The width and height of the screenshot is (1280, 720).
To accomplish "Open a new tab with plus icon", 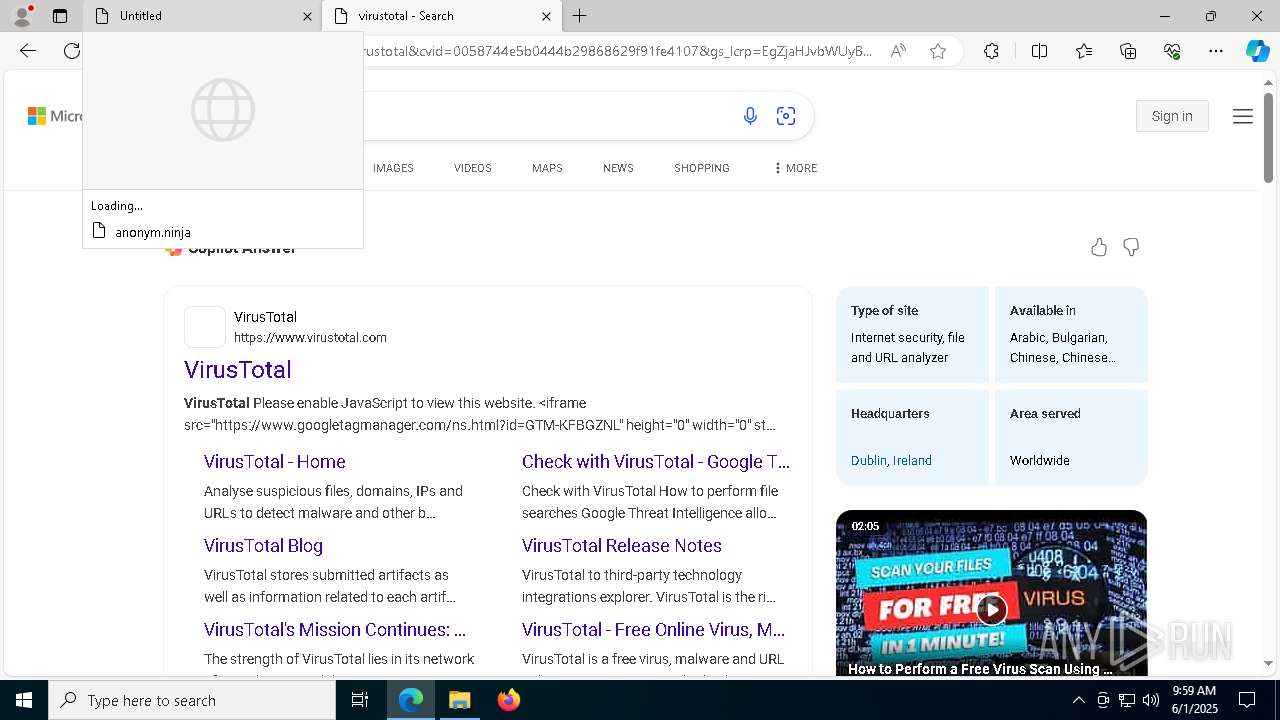I will (580, 16).
